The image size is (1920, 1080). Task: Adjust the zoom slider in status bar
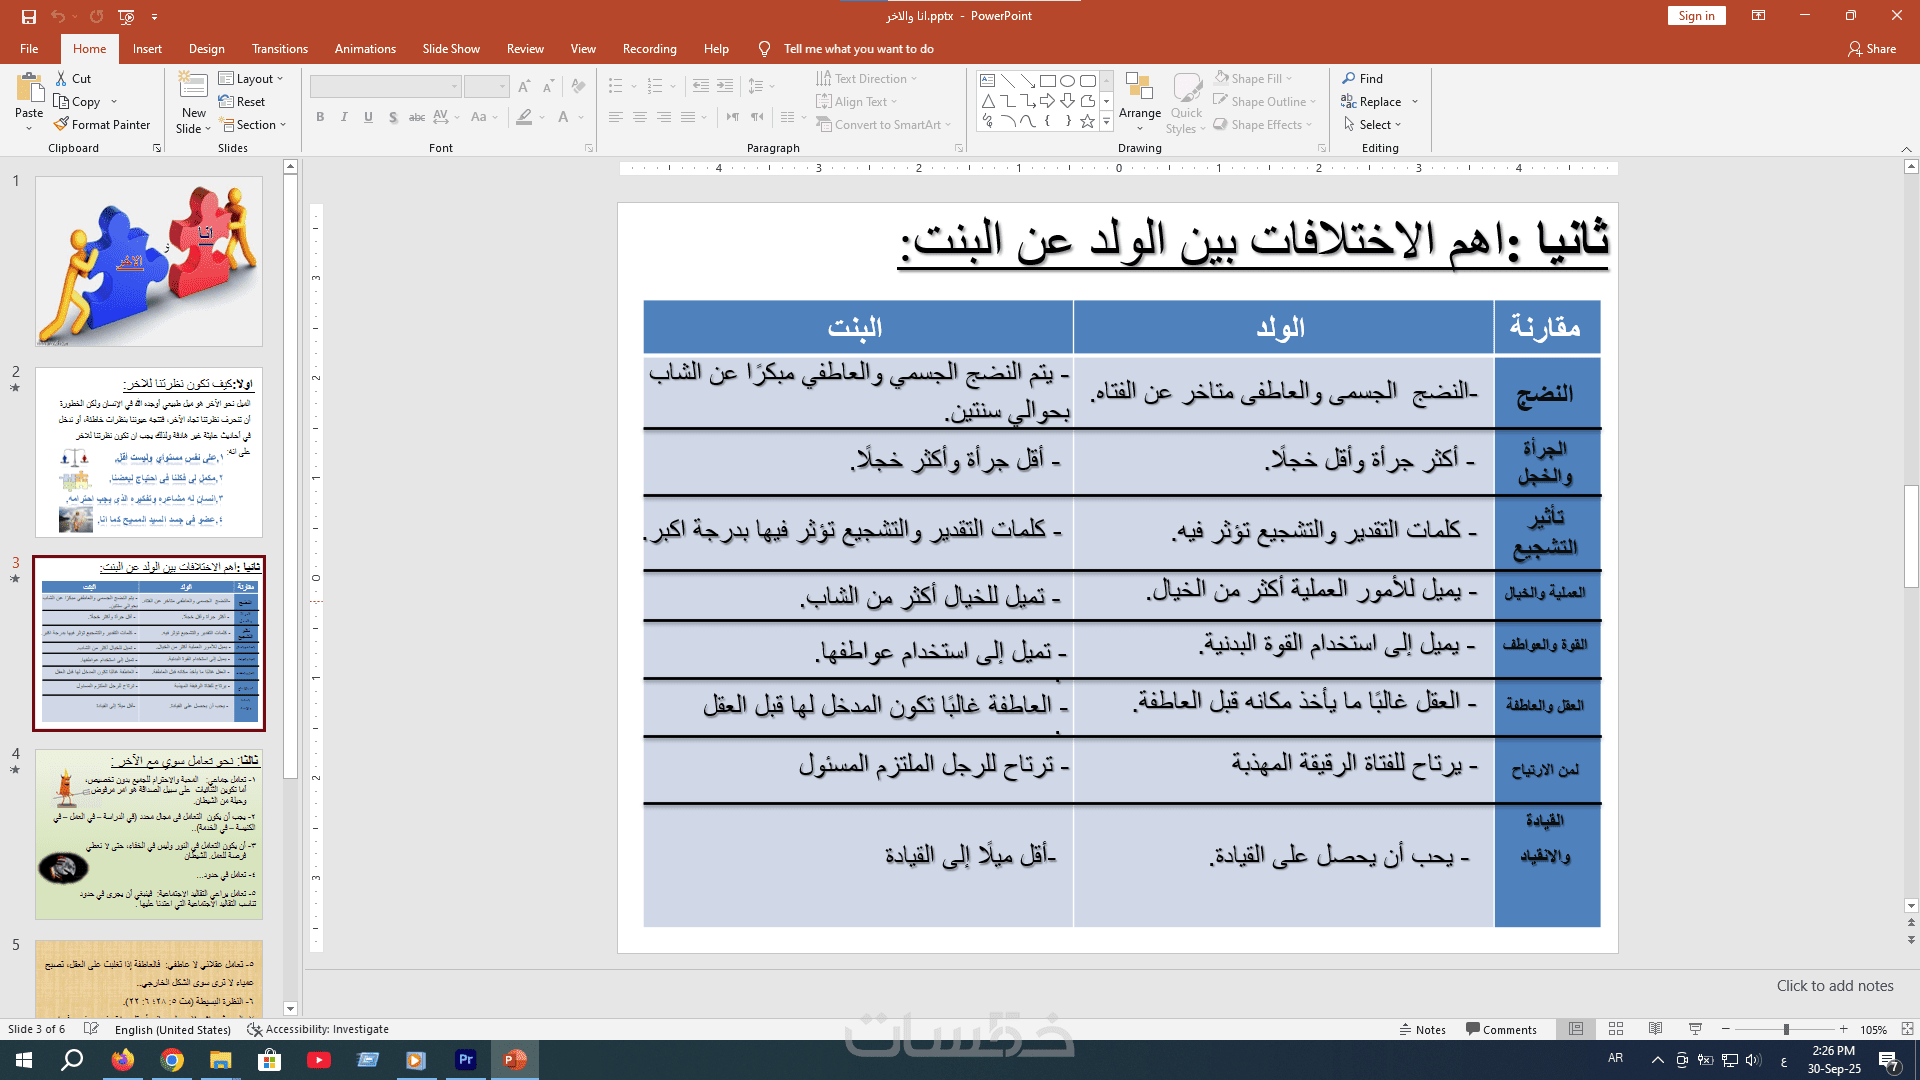point(1785,1029)
